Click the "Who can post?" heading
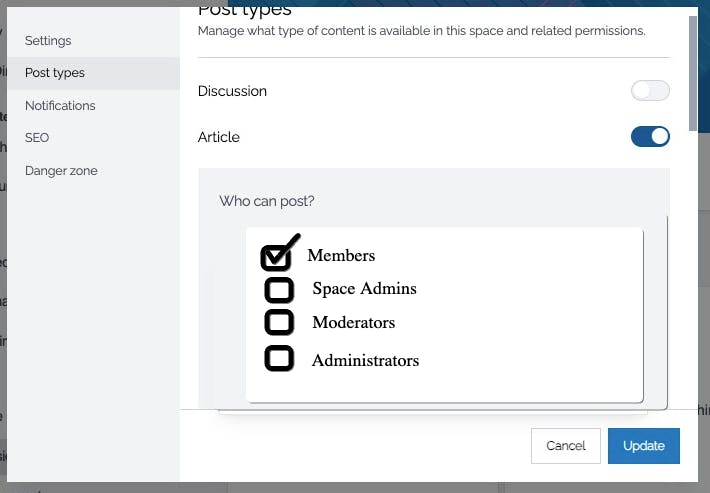Viewport: 710px width, 493px height. pyautogui.click(x=266, y=201)
